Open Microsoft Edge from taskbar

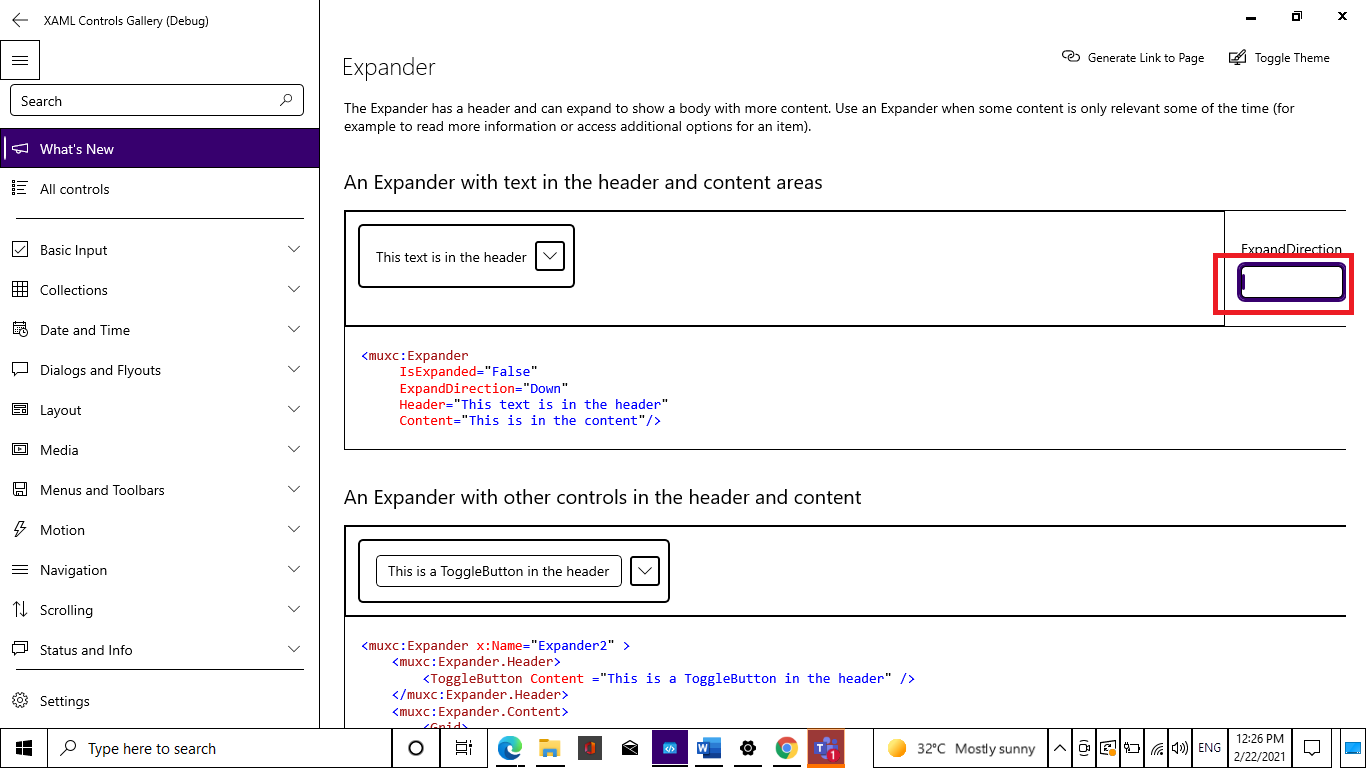pyautogui.click(x=510, y=748)
